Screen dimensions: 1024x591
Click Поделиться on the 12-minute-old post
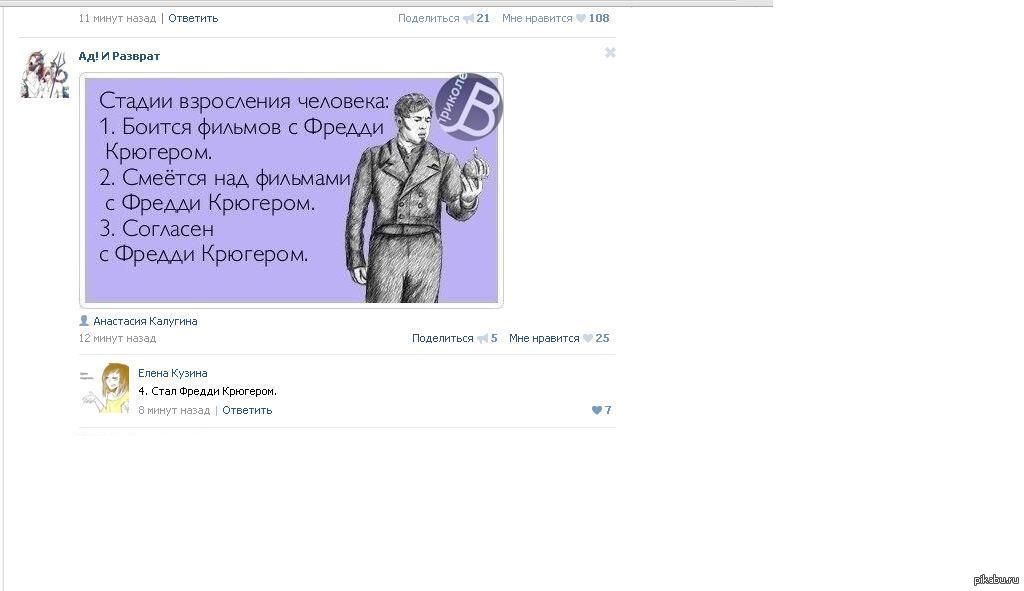(442, 338)
